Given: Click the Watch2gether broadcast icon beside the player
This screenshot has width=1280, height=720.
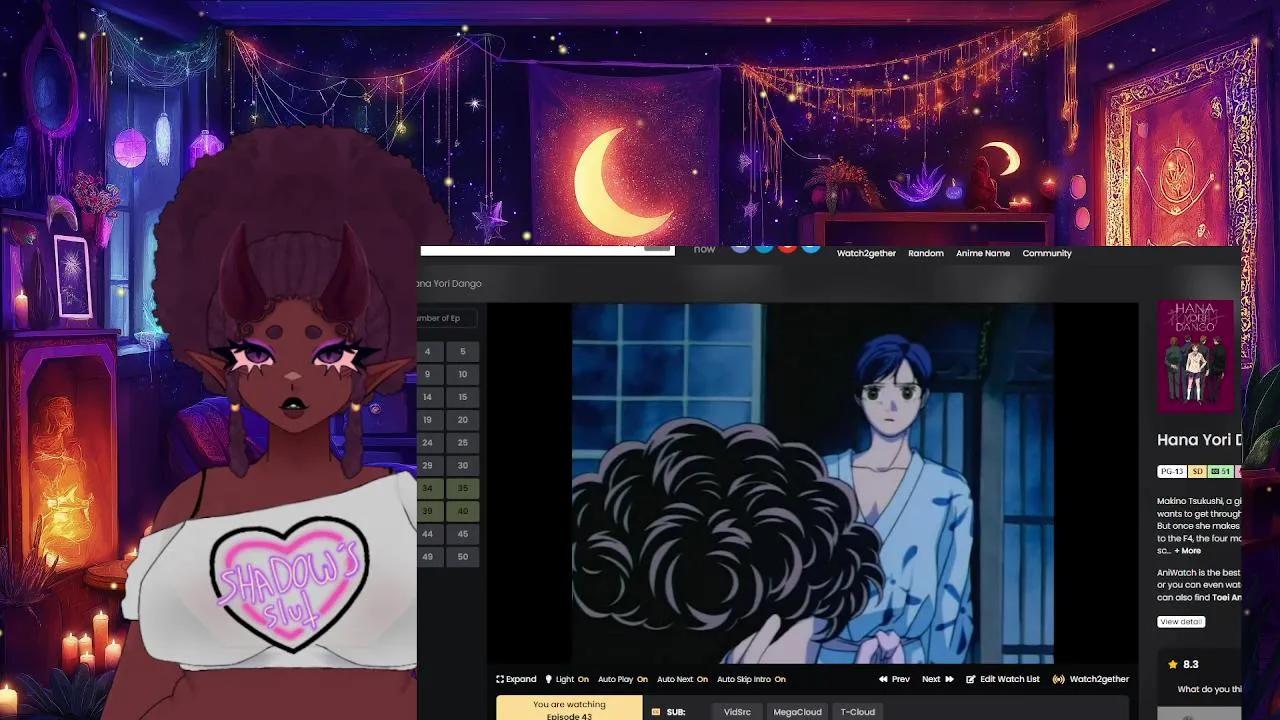Looking at the screenshot, I should (x=1060, y=679).
